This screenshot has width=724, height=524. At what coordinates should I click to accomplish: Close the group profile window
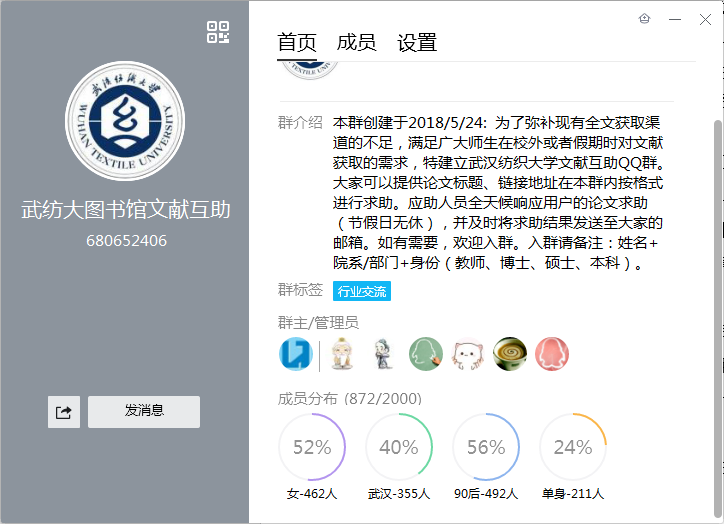(x=705, y=19)
